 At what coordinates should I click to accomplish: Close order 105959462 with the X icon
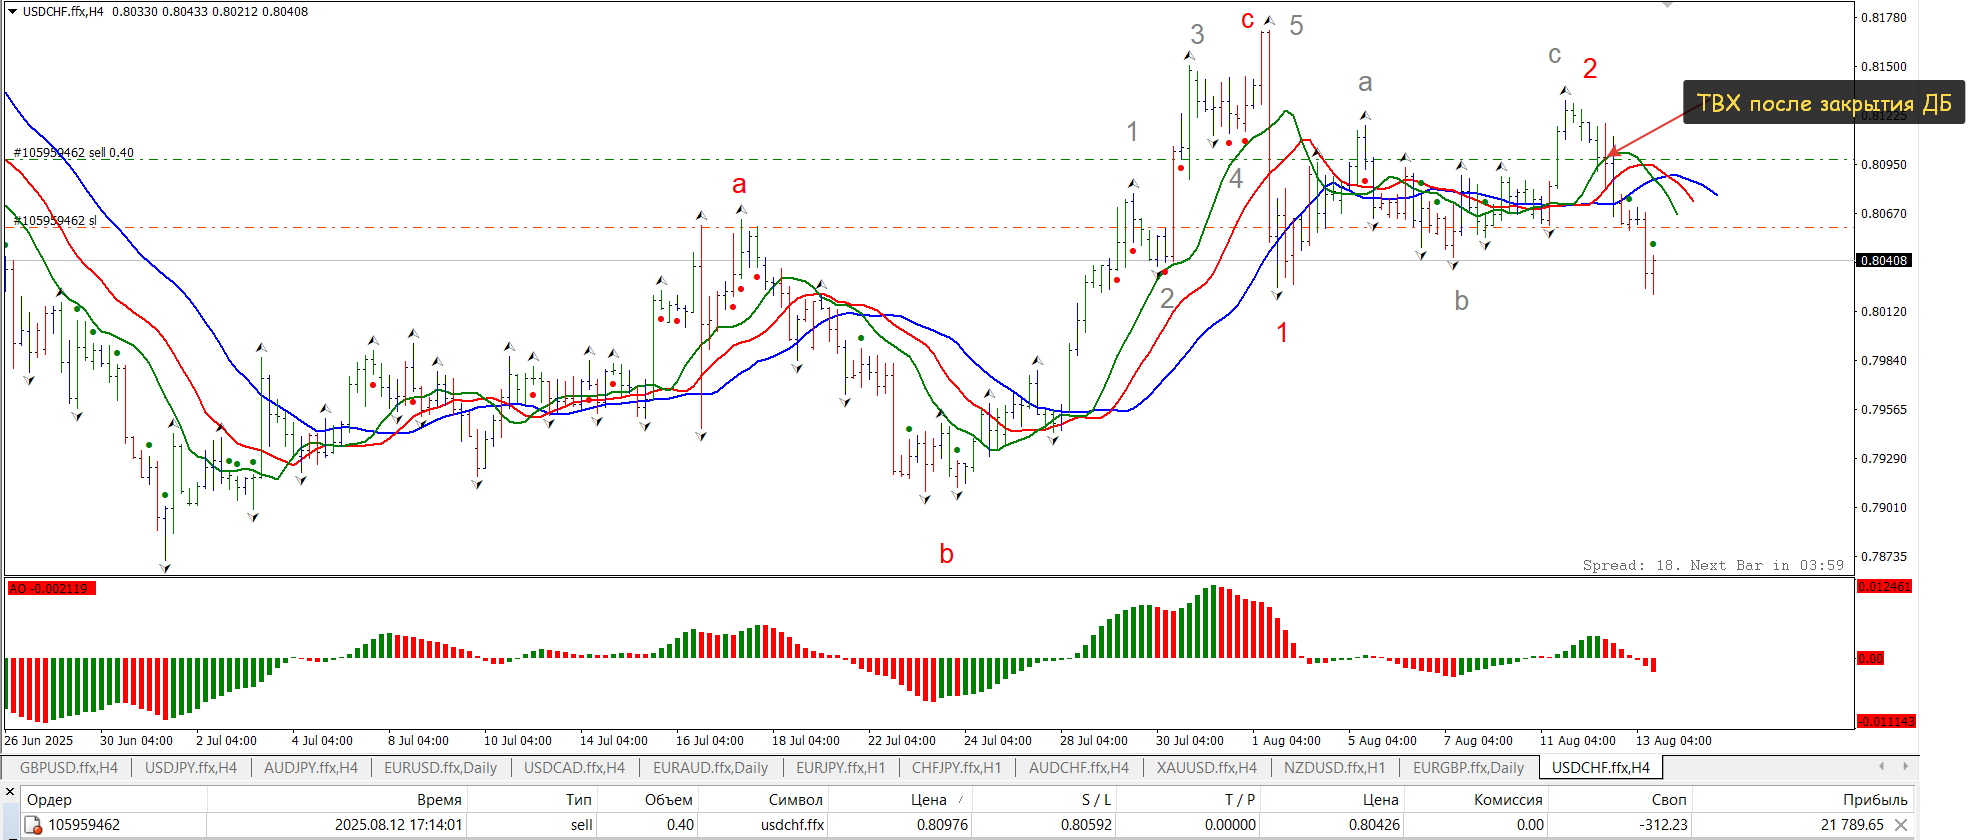click(1901, 825)
